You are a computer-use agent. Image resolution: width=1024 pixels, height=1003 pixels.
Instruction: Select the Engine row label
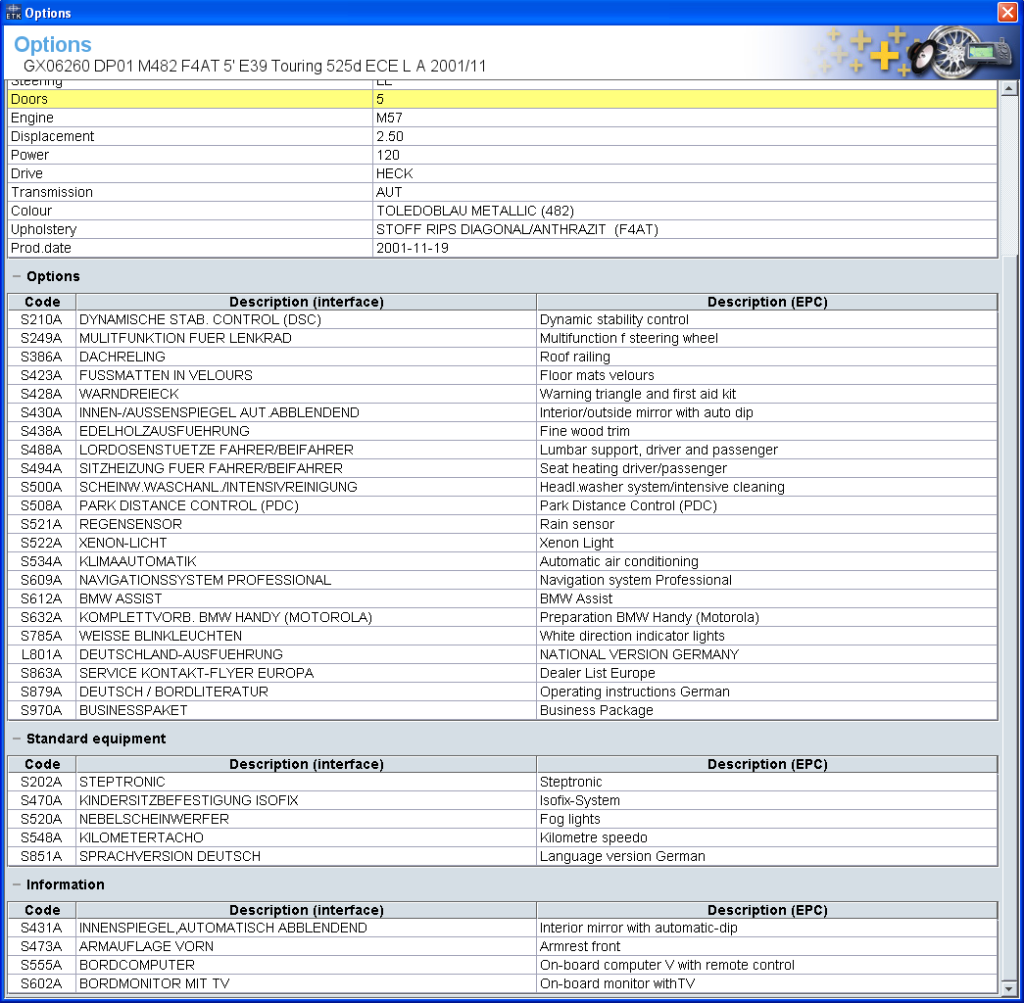(32, 118)
